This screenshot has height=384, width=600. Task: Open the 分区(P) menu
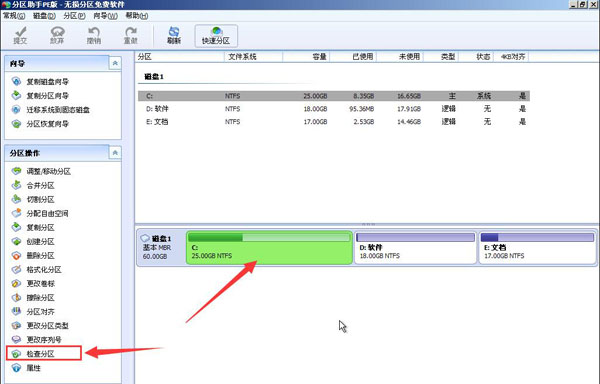click(x=74, y=16)
